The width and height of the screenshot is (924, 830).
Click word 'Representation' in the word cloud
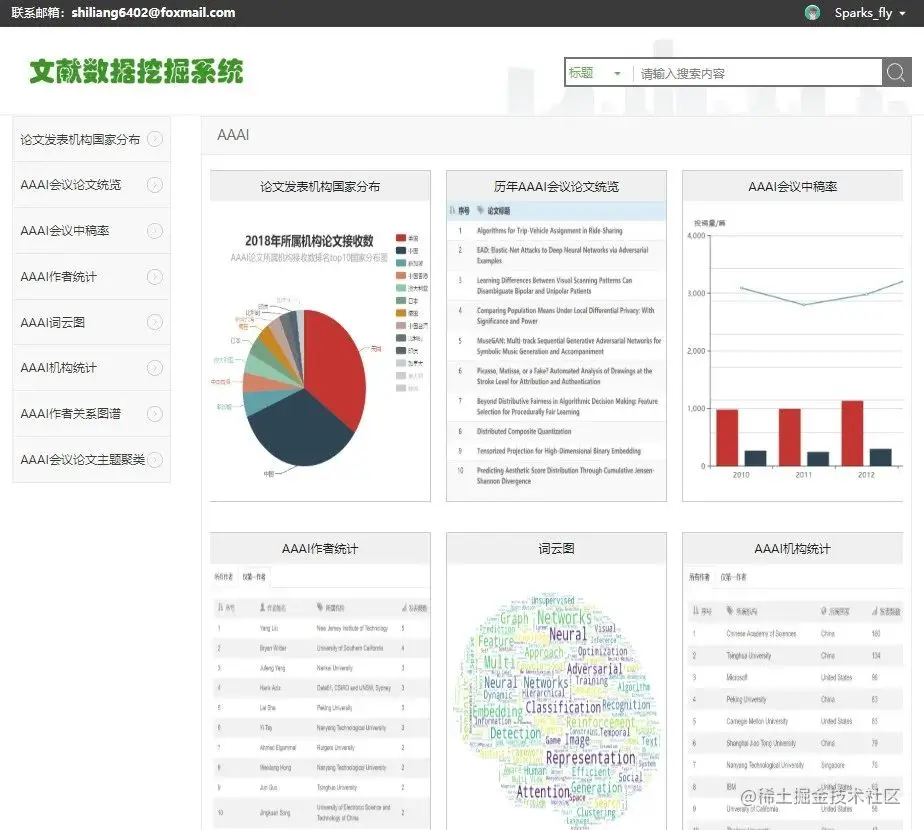pos(590,757)
